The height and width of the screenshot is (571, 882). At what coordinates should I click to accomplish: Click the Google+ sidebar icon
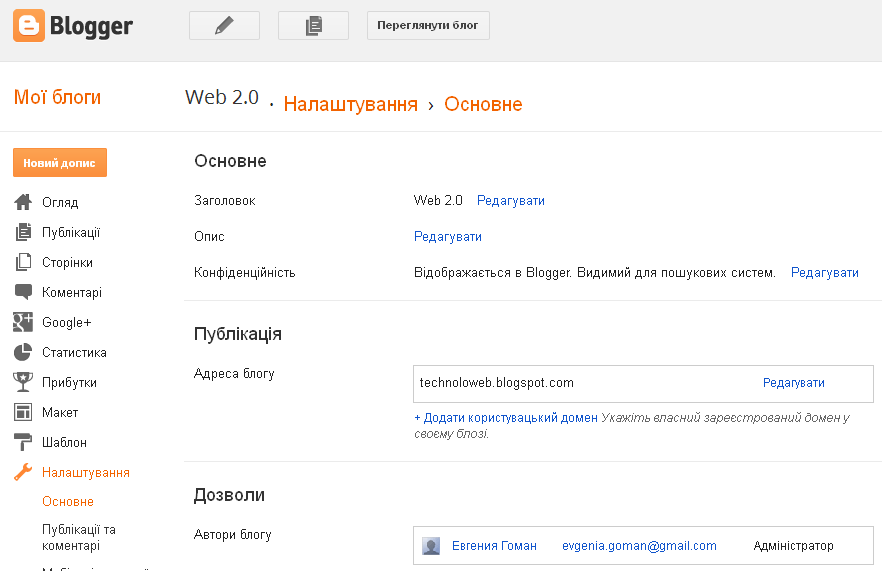click(23, 322)
